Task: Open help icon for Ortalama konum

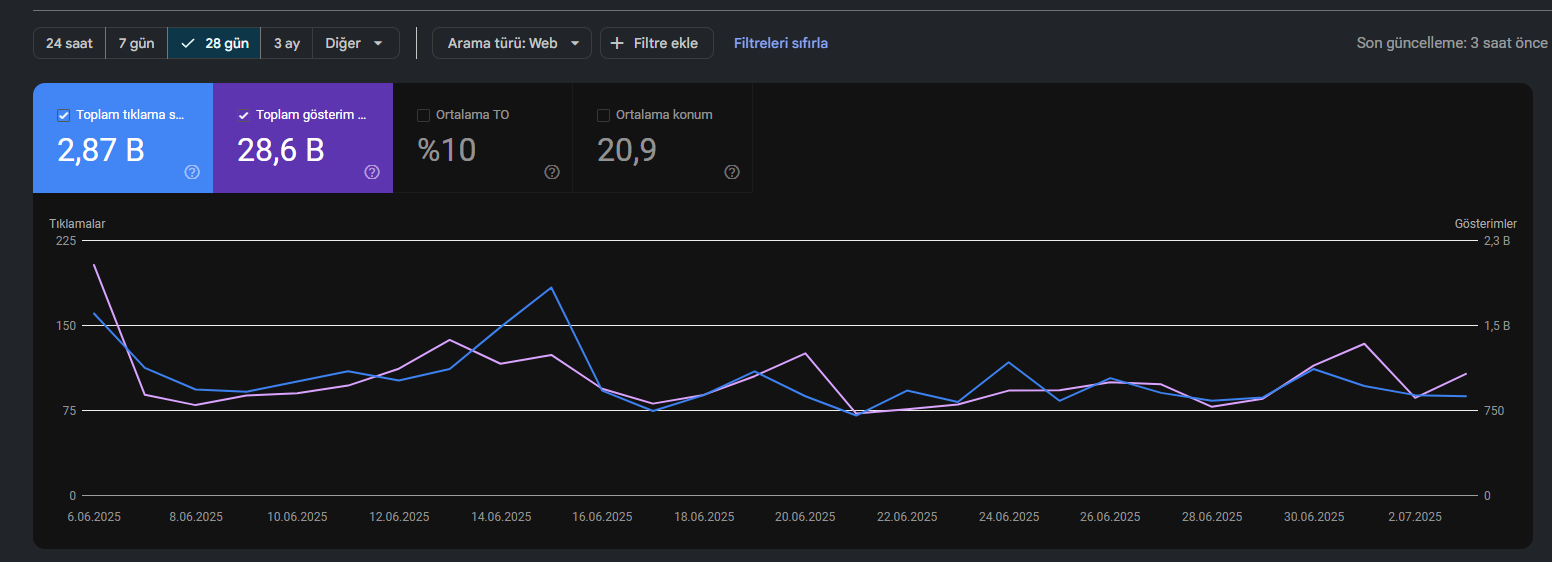Action: (x=732, y=172)
